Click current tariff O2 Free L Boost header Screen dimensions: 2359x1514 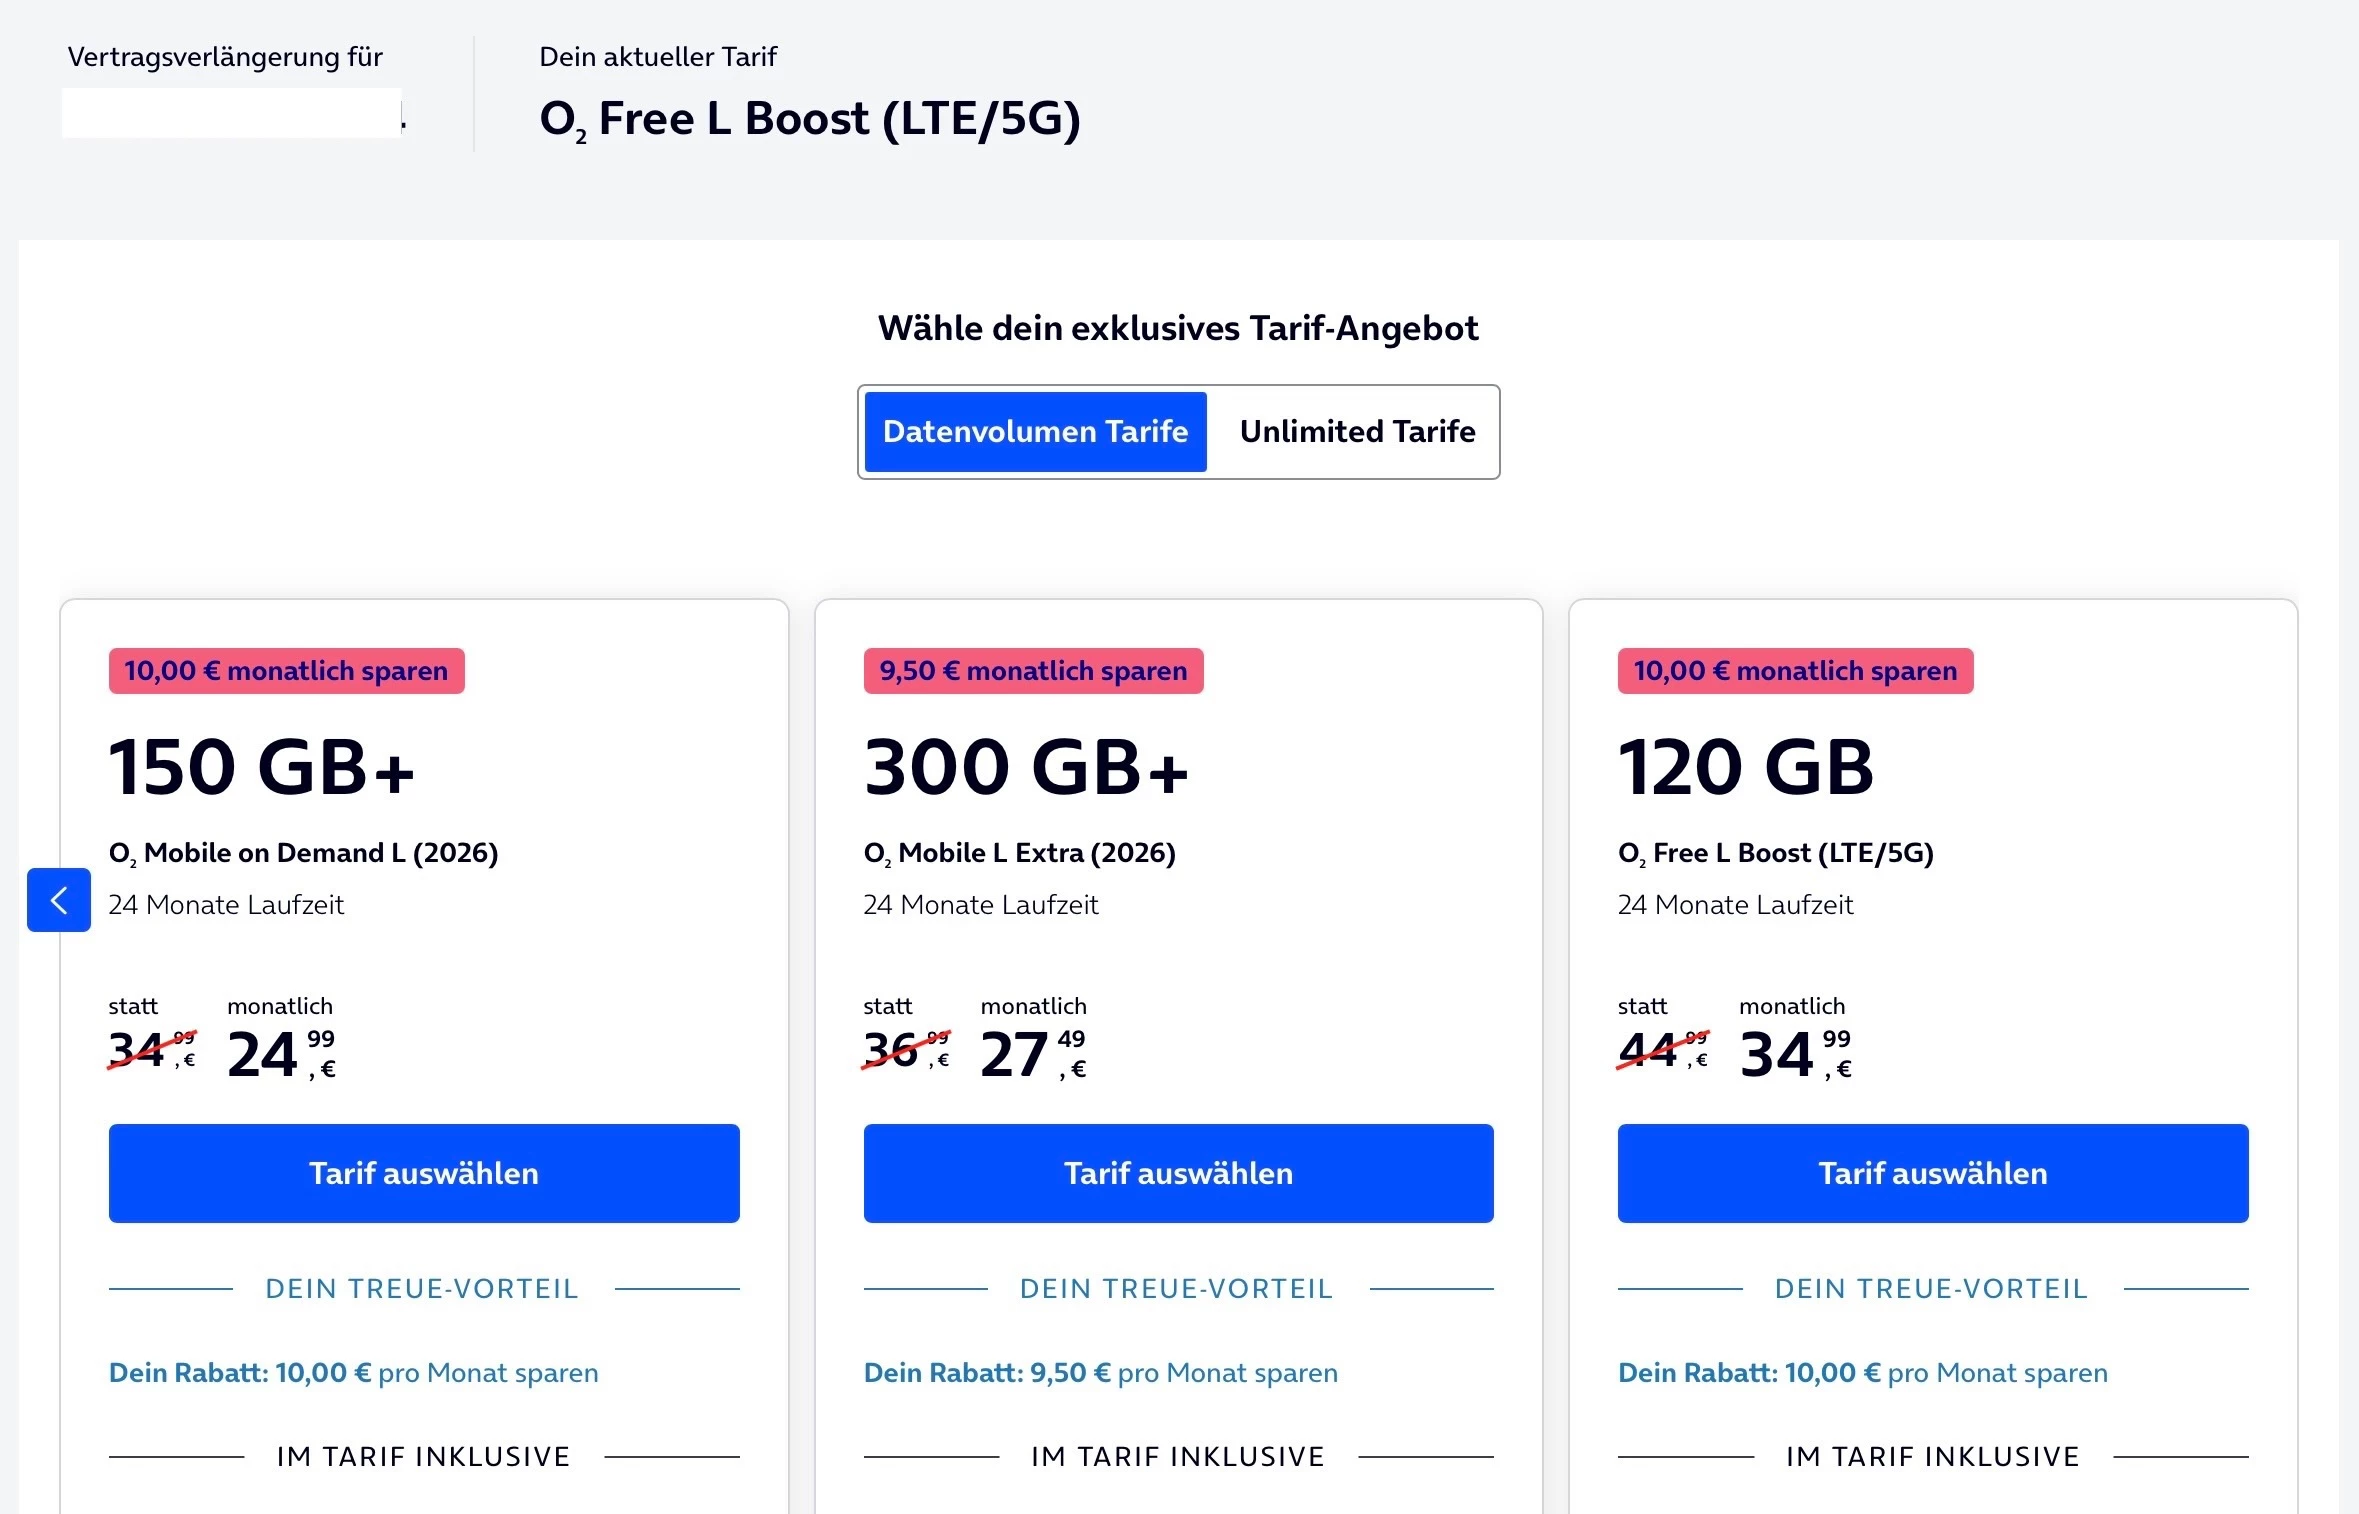coord(809,119)
